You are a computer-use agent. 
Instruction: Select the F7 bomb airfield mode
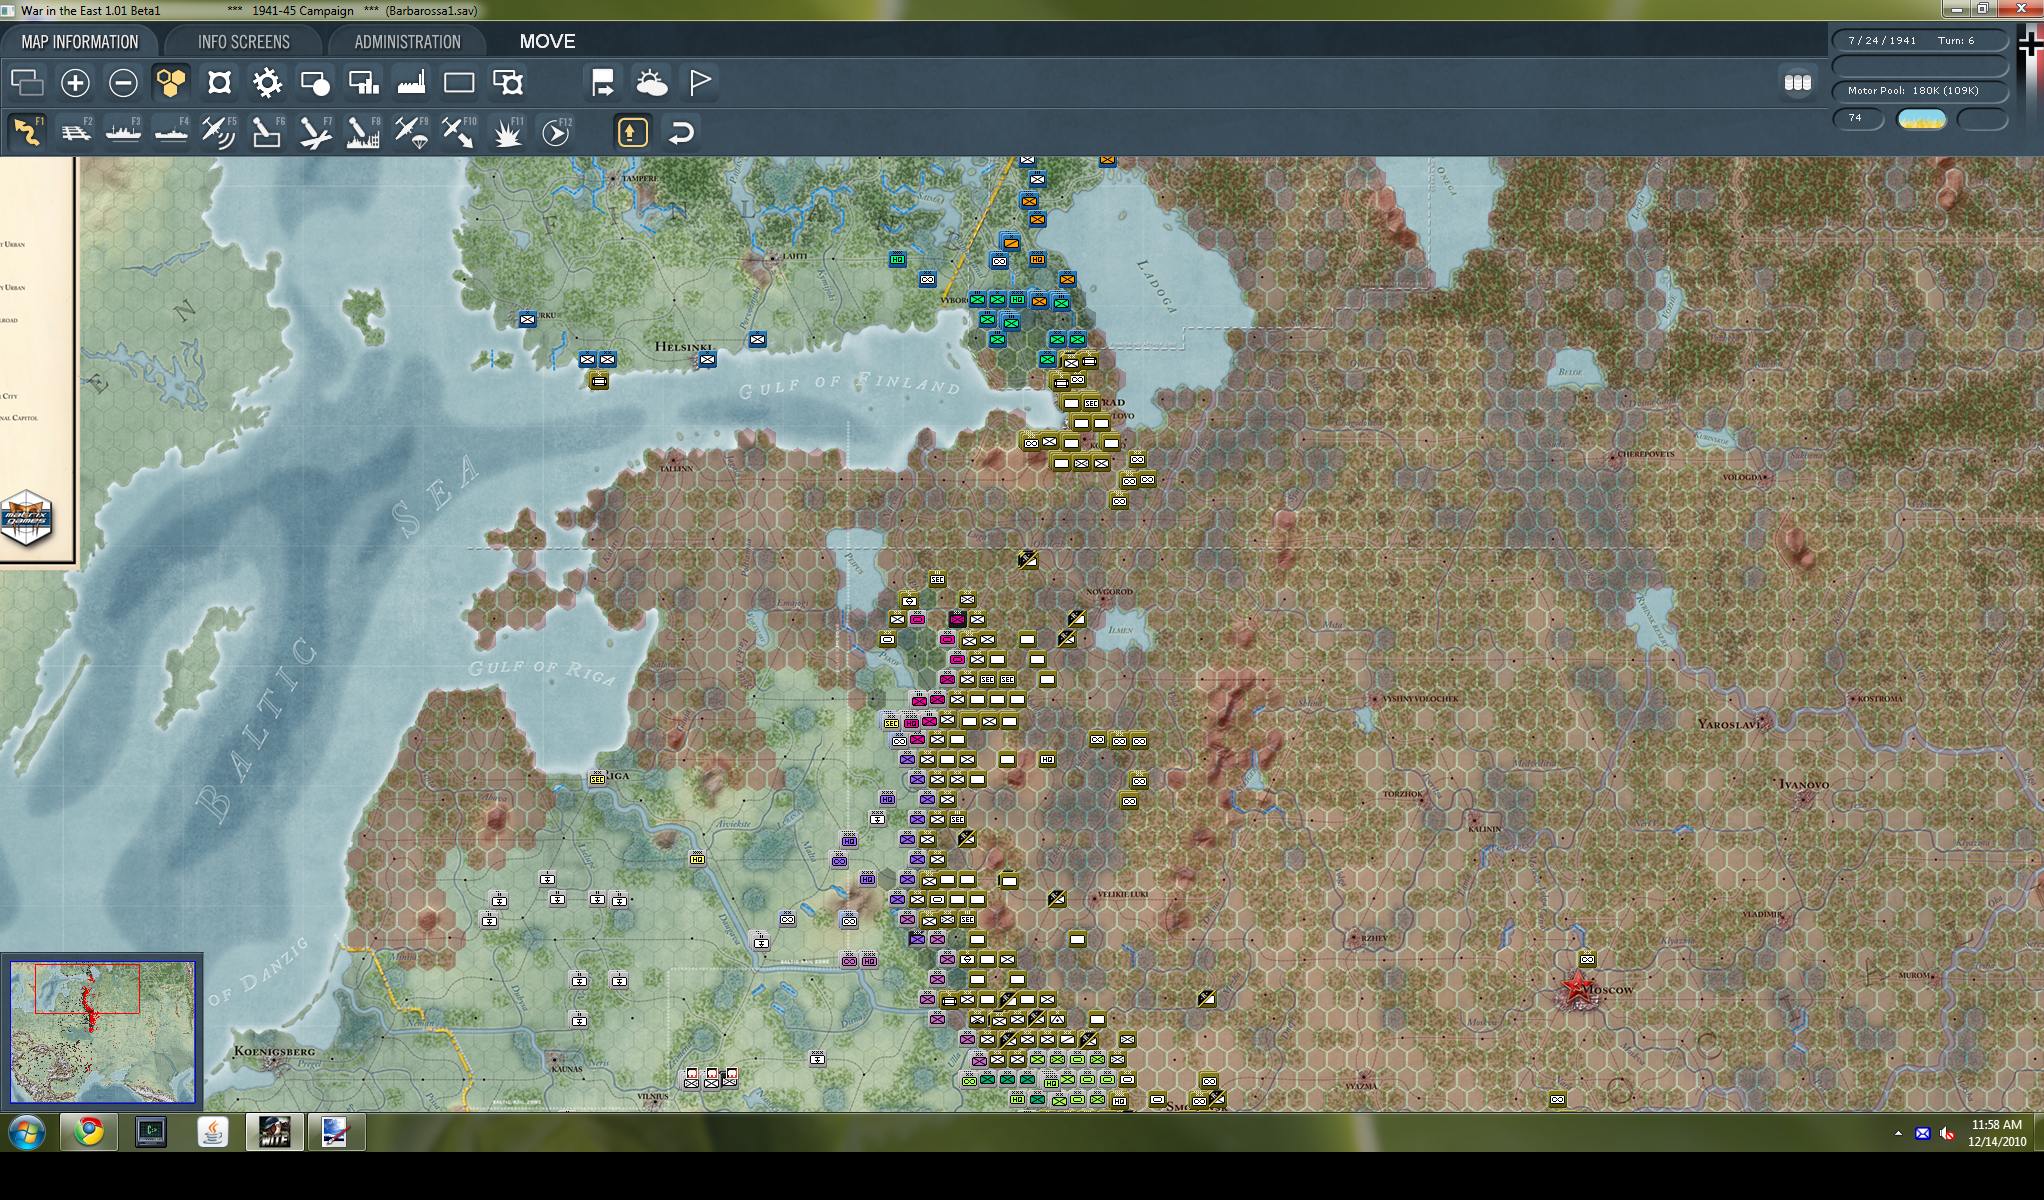click(315, 132)
